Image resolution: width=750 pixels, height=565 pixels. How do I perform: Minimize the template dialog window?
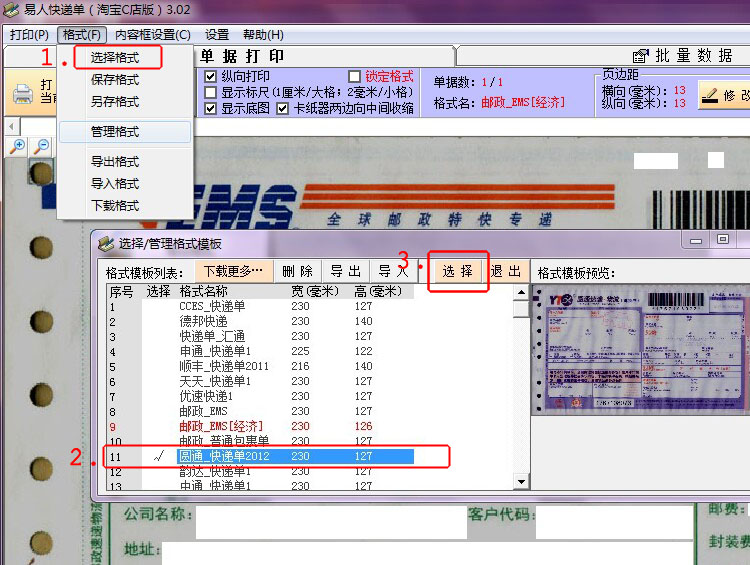click(x=696, y=240)
